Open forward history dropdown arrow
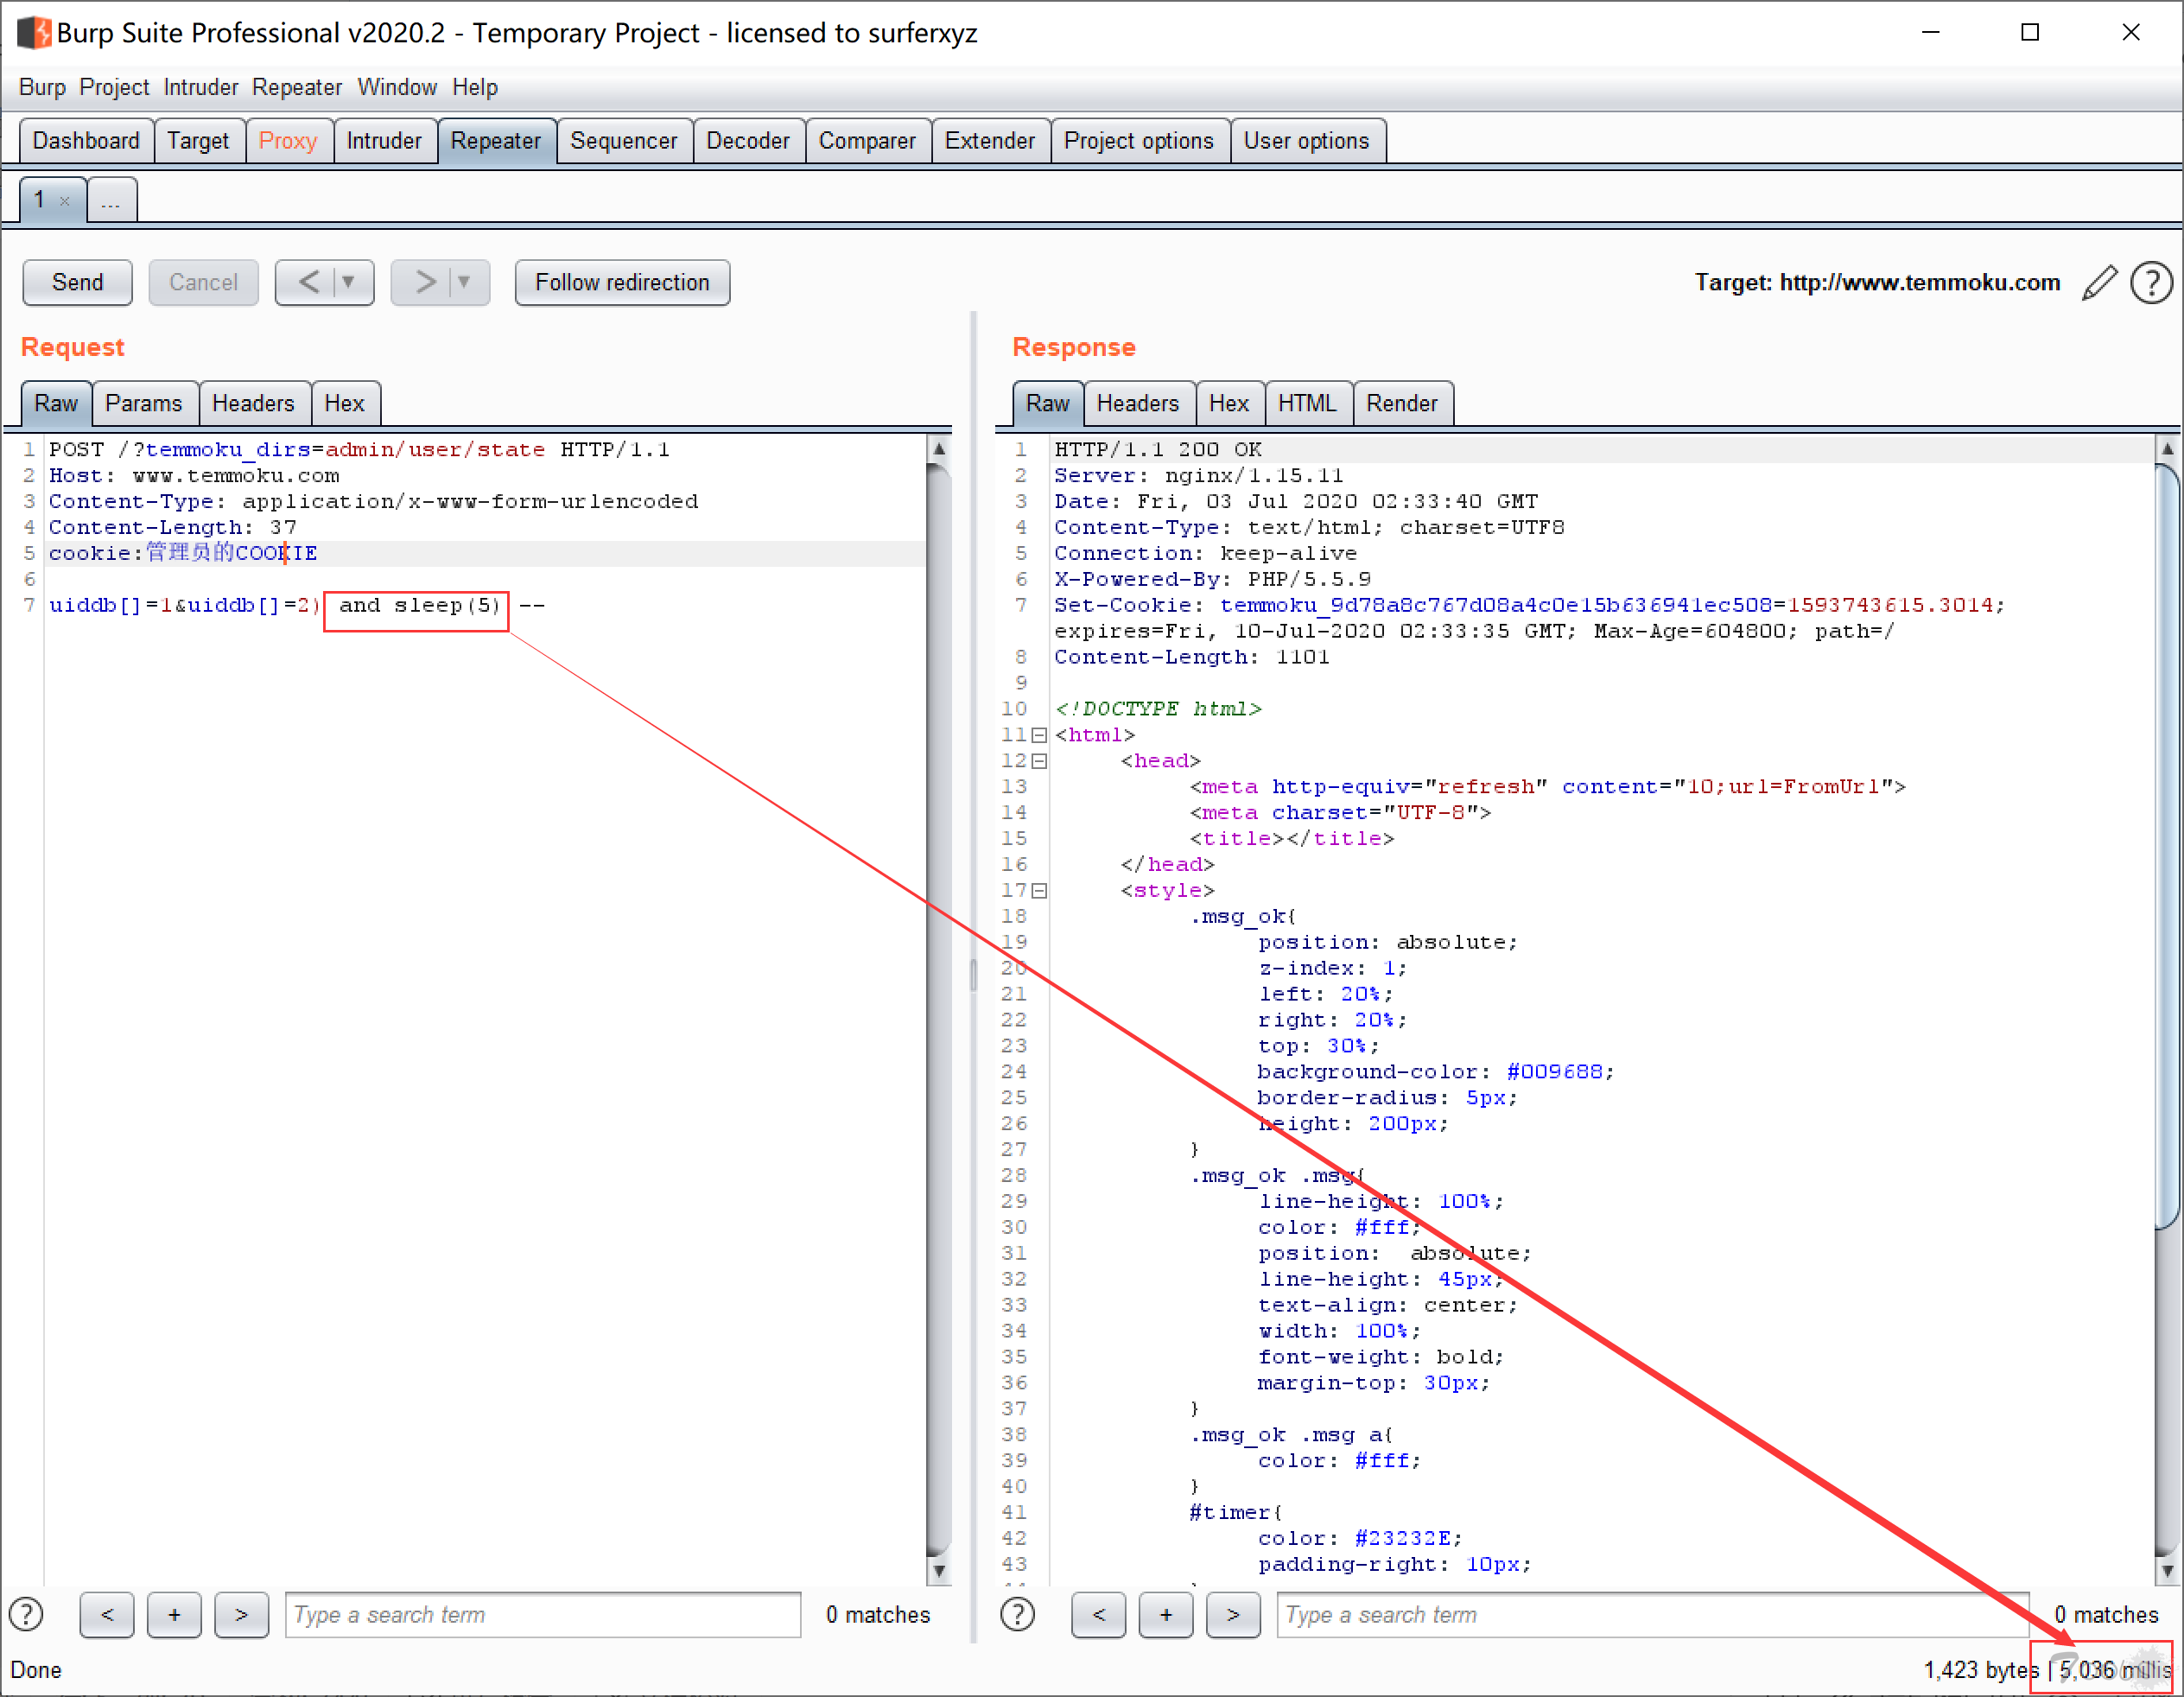The width and height of the screenshot is (2184, 1697). coord(464,283)
